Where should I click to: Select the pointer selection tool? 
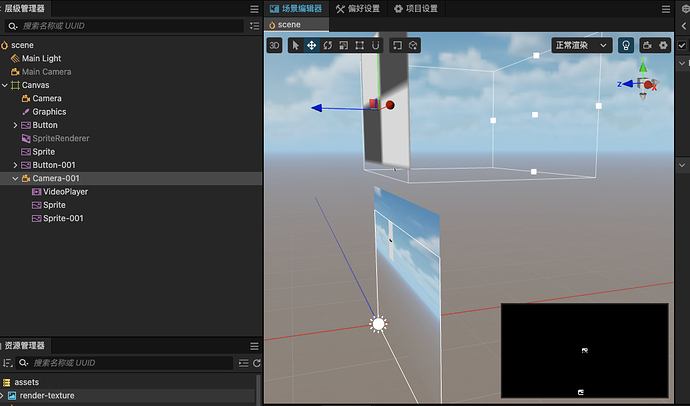coord(296,45)
